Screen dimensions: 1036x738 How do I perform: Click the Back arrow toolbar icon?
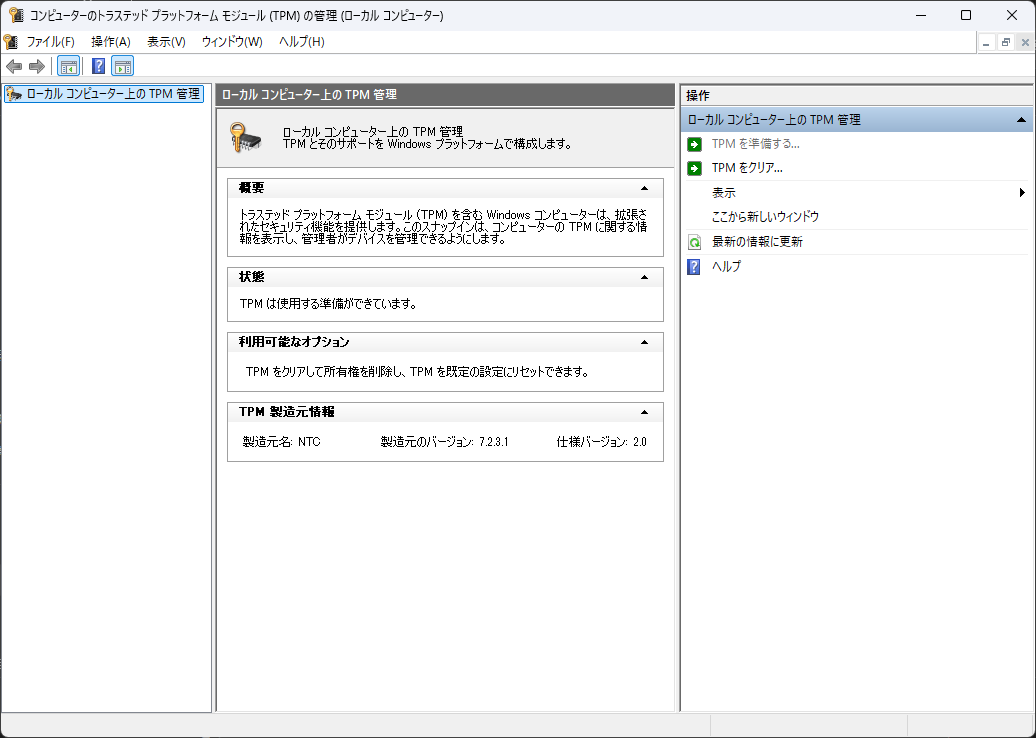[14, 67]
